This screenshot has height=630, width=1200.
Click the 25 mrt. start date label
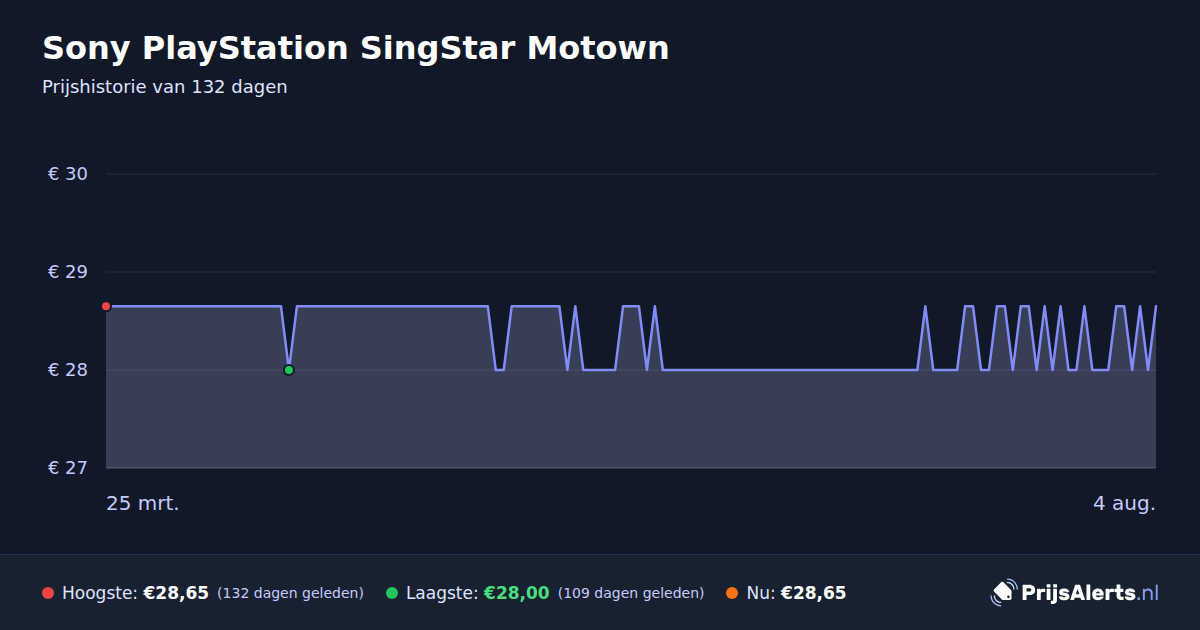click(143, 503)
